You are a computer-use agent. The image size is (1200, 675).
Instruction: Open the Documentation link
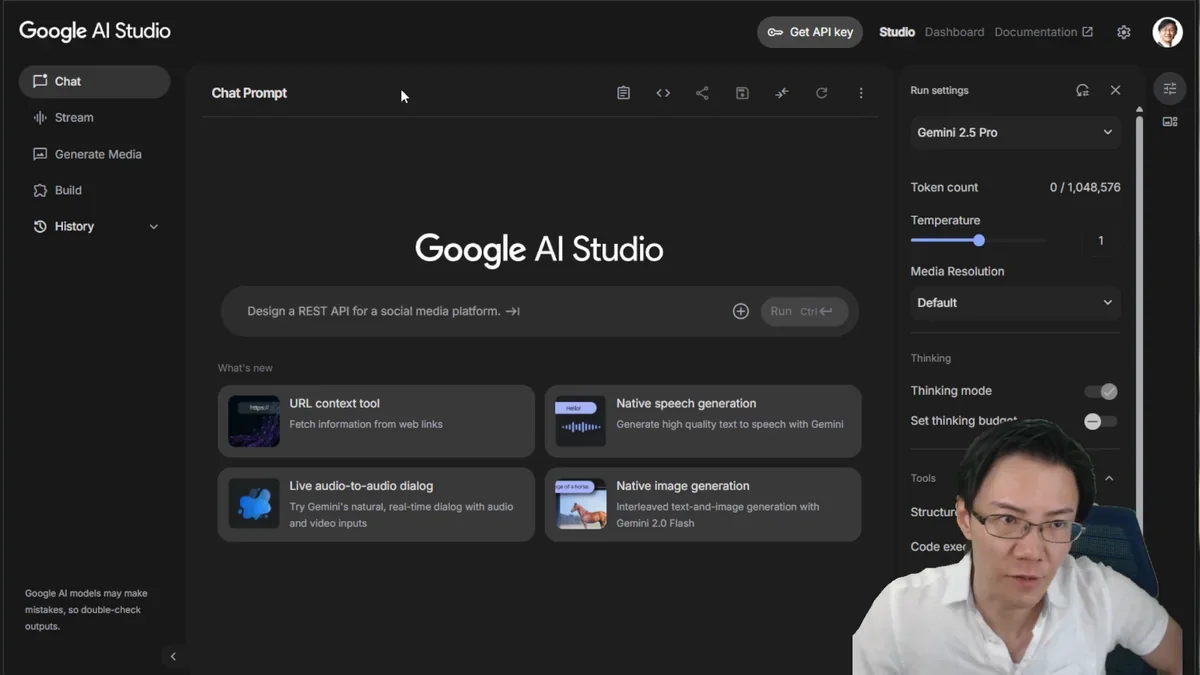click(1043, 32)
